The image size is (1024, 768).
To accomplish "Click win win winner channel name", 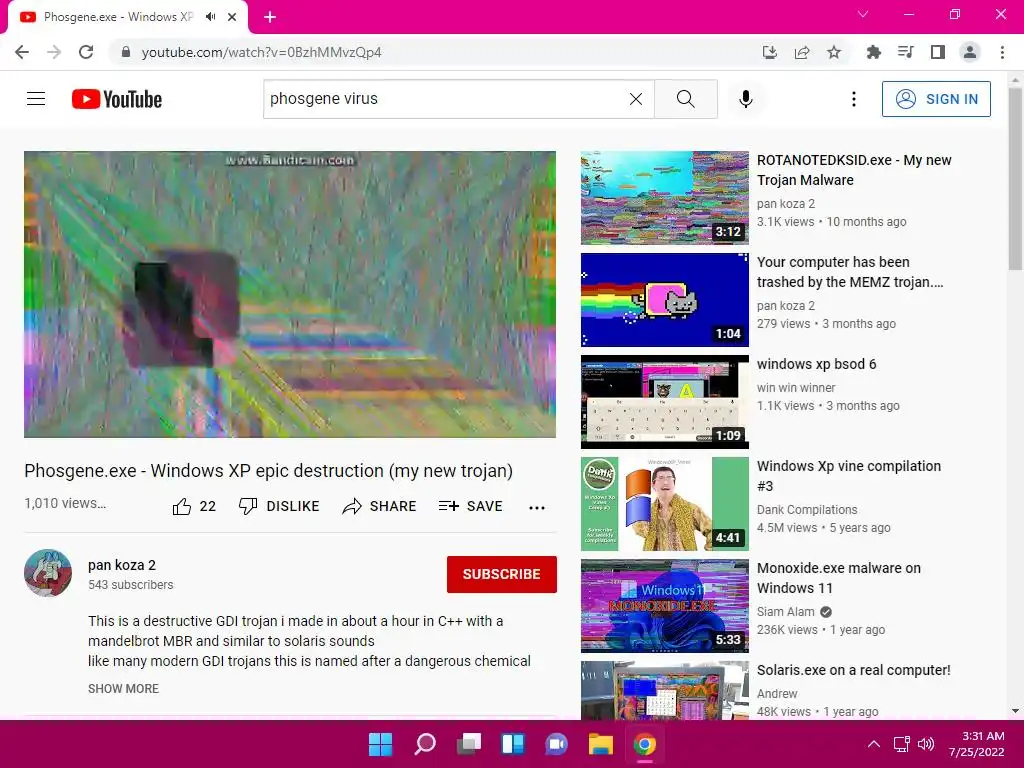I will pyautogui.click(x=795, y=388).
